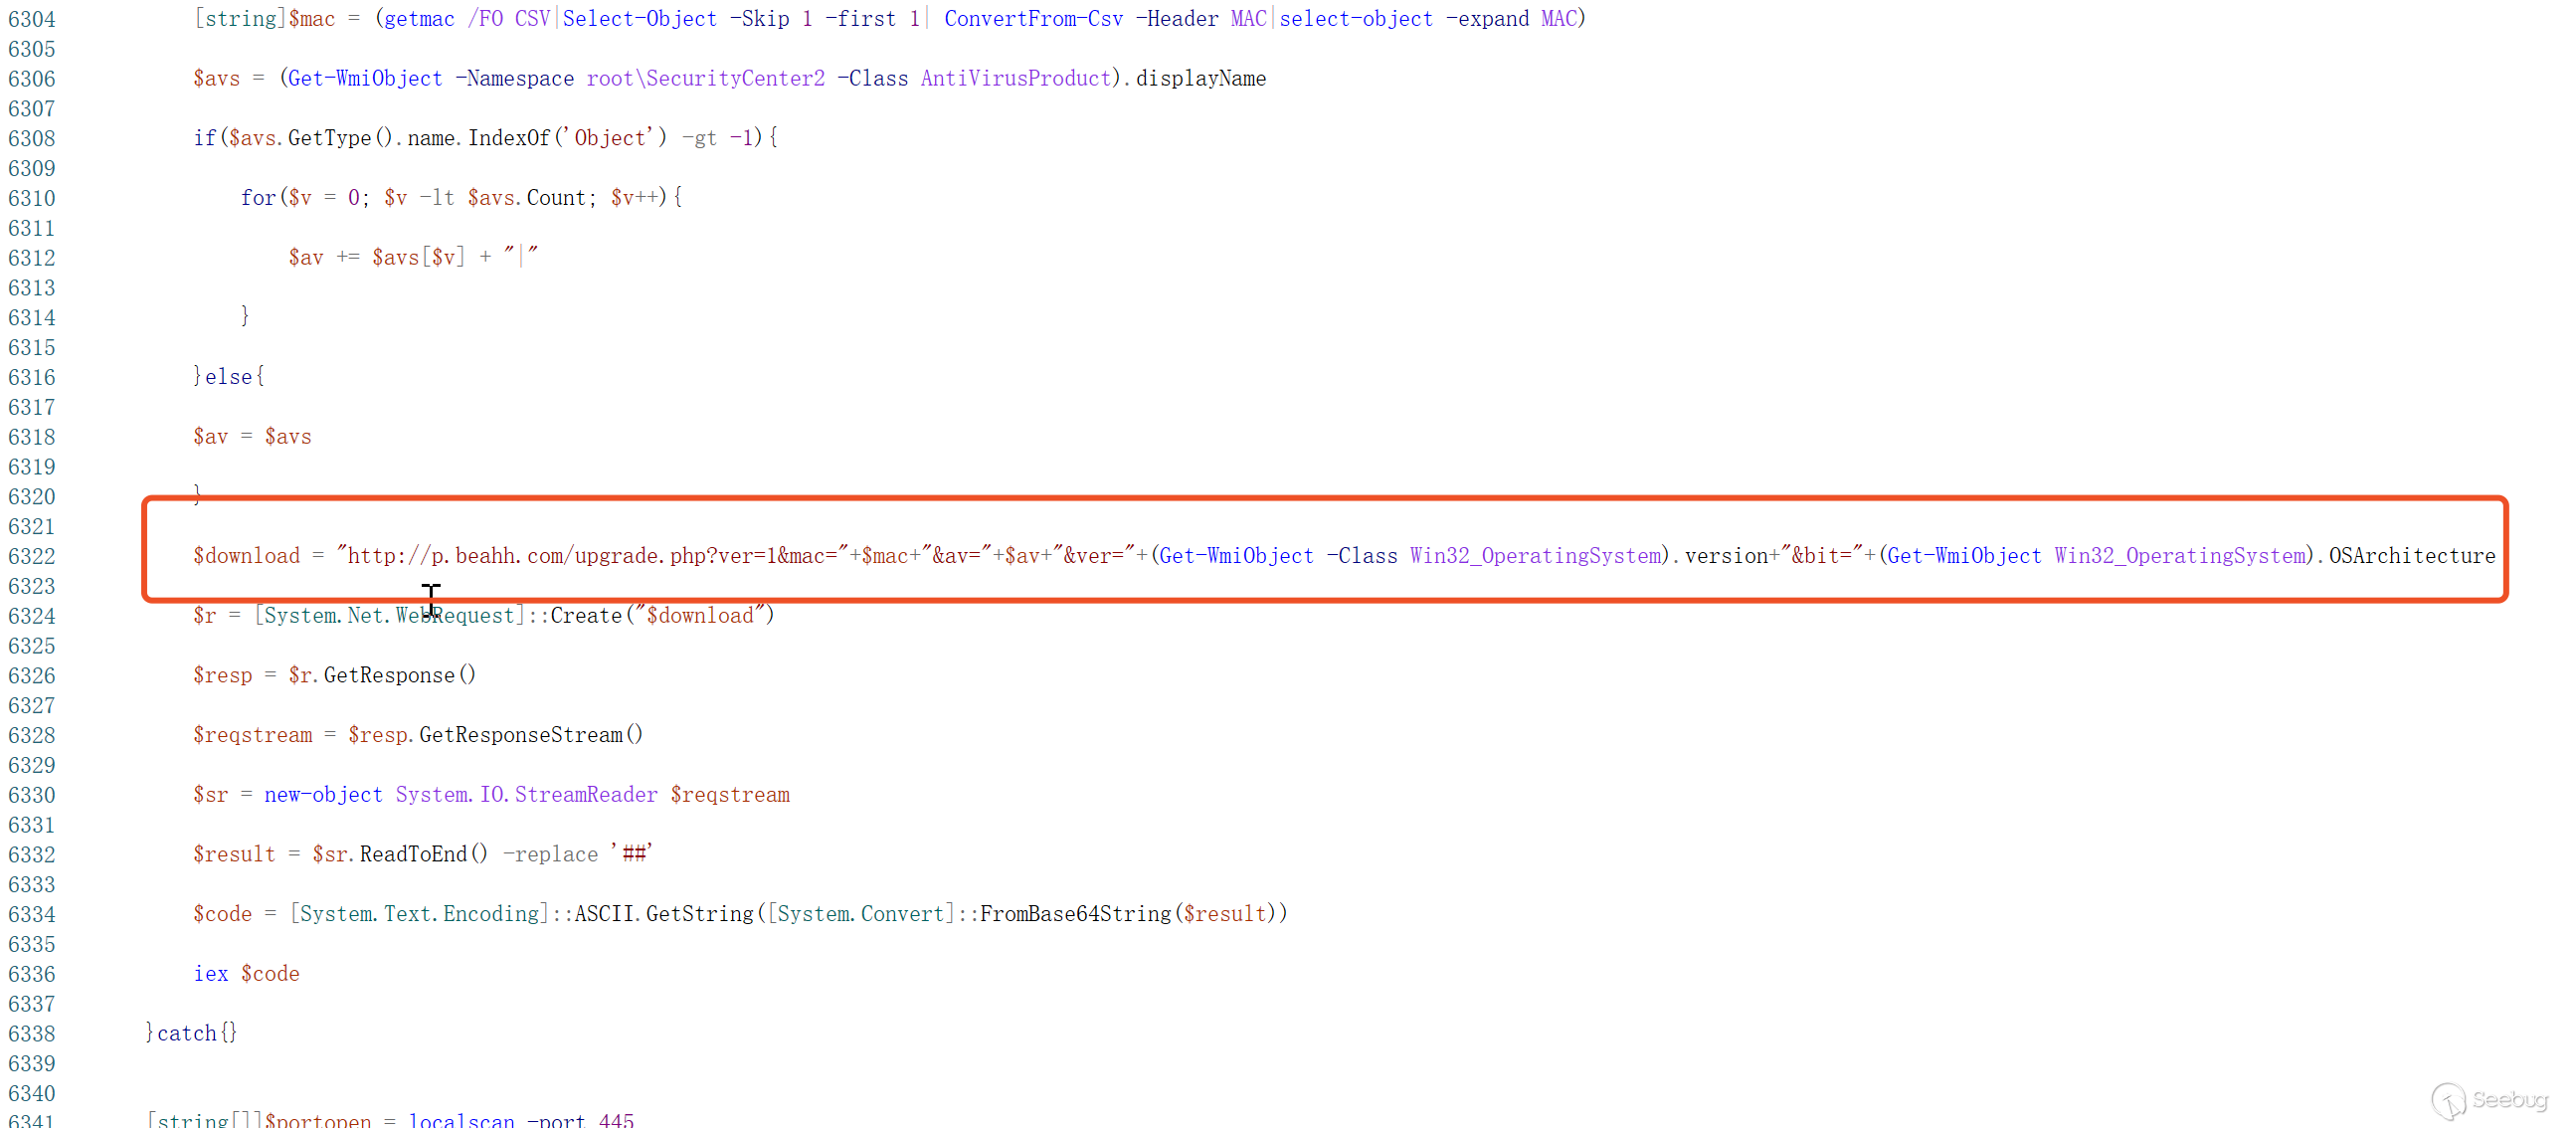Place cursor on $download variable assignment
This screenshot has height=1128, width=2576.
[247, 557]
